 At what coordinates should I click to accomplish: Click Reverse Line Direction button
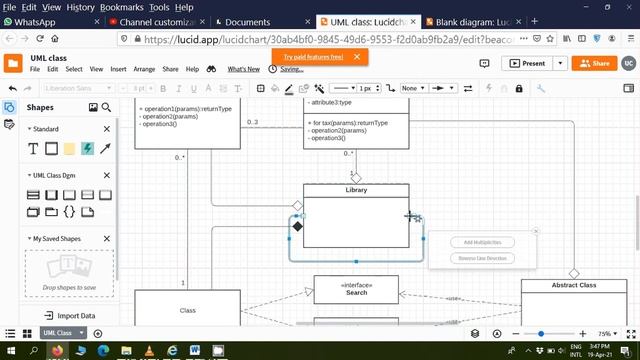pos(482,258)
